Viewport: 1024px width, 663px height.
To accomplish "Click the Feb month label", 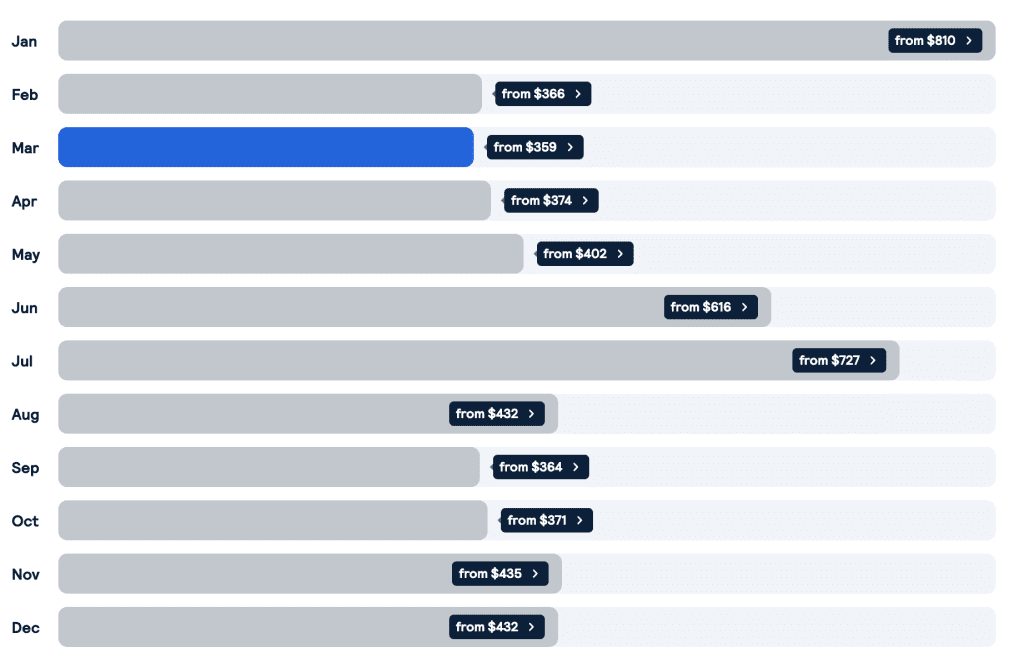I will 25,95.
